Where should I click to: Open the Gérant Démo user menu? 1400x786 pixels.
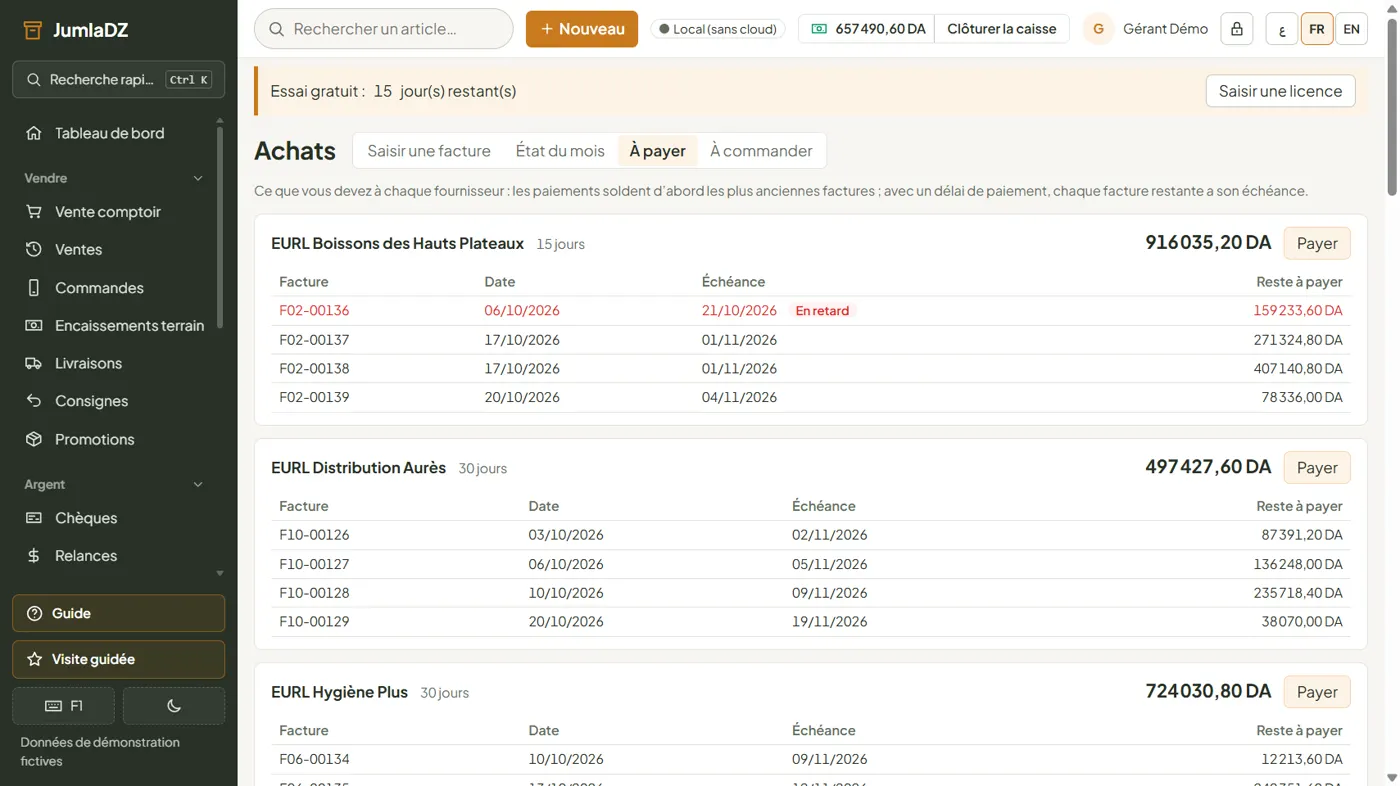[x=1146, y=29]
